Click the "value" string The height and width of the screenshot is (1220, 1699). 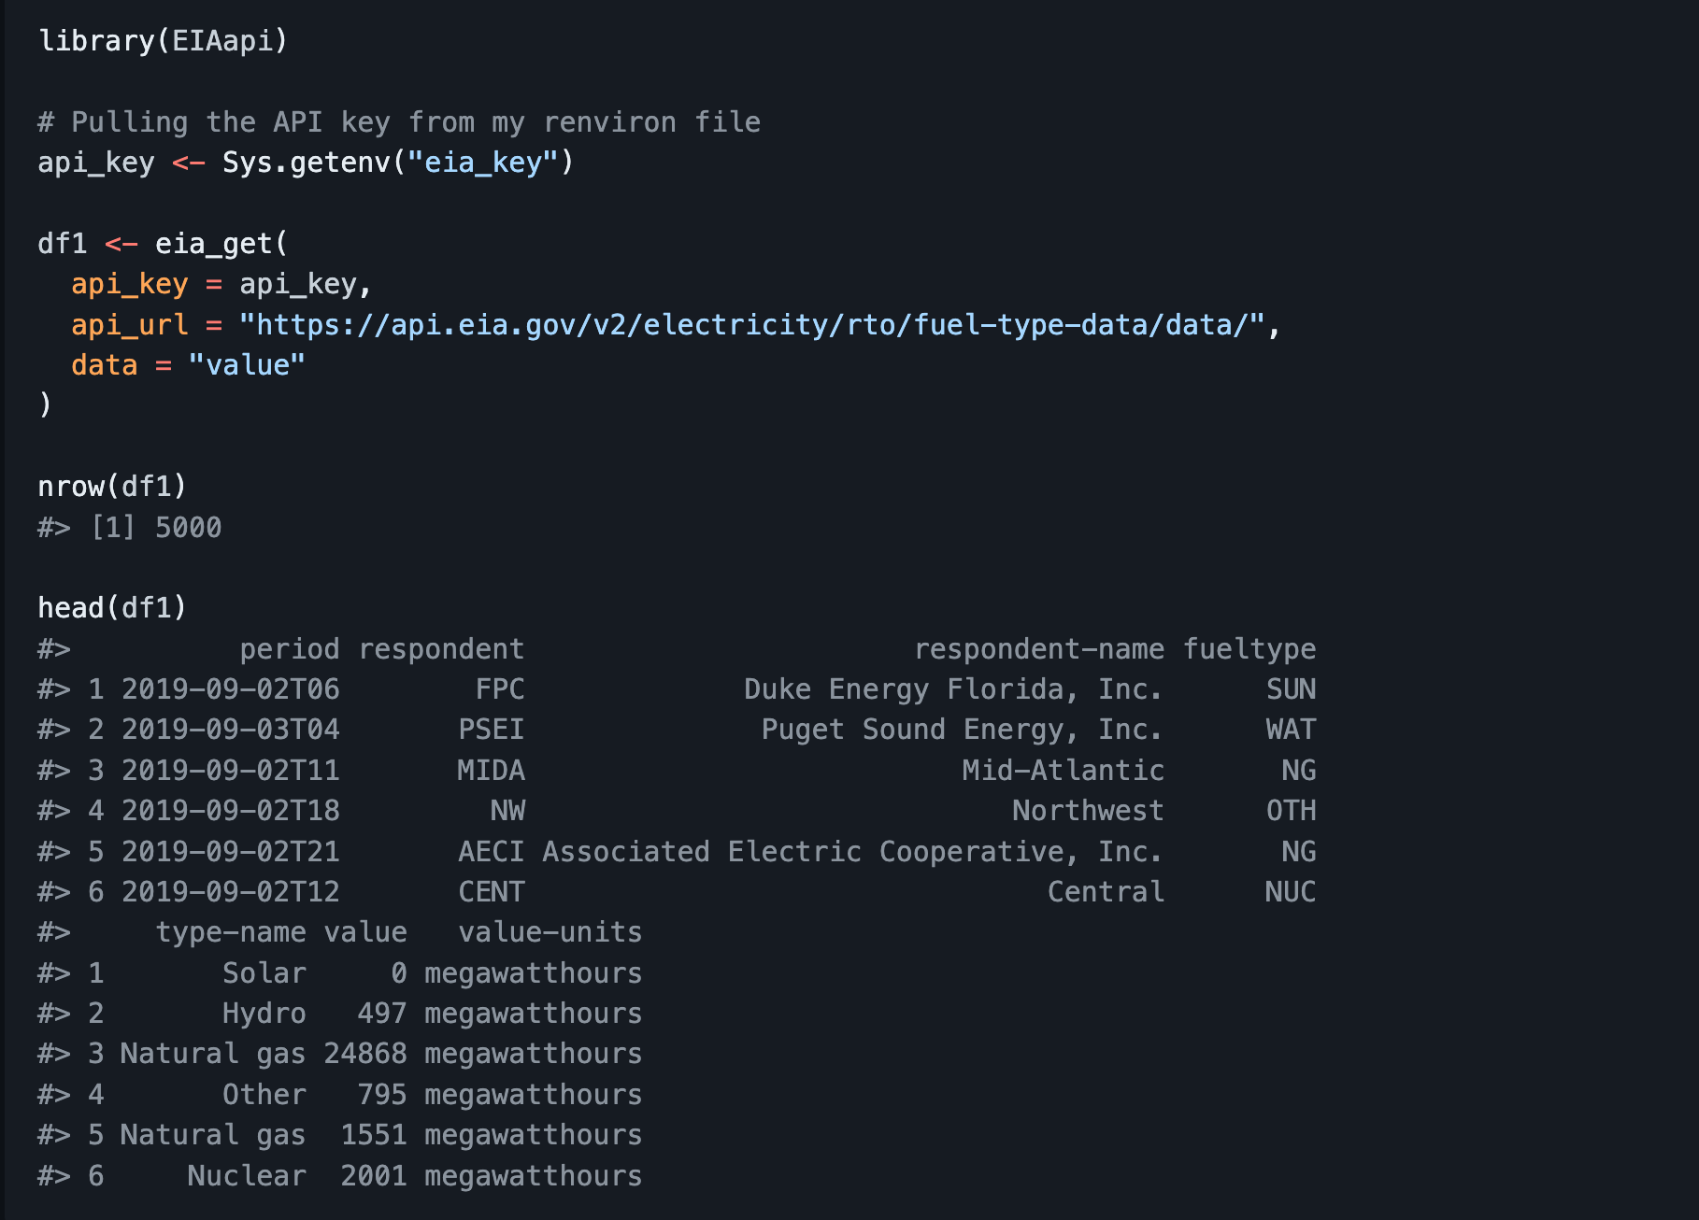(246, 365)
